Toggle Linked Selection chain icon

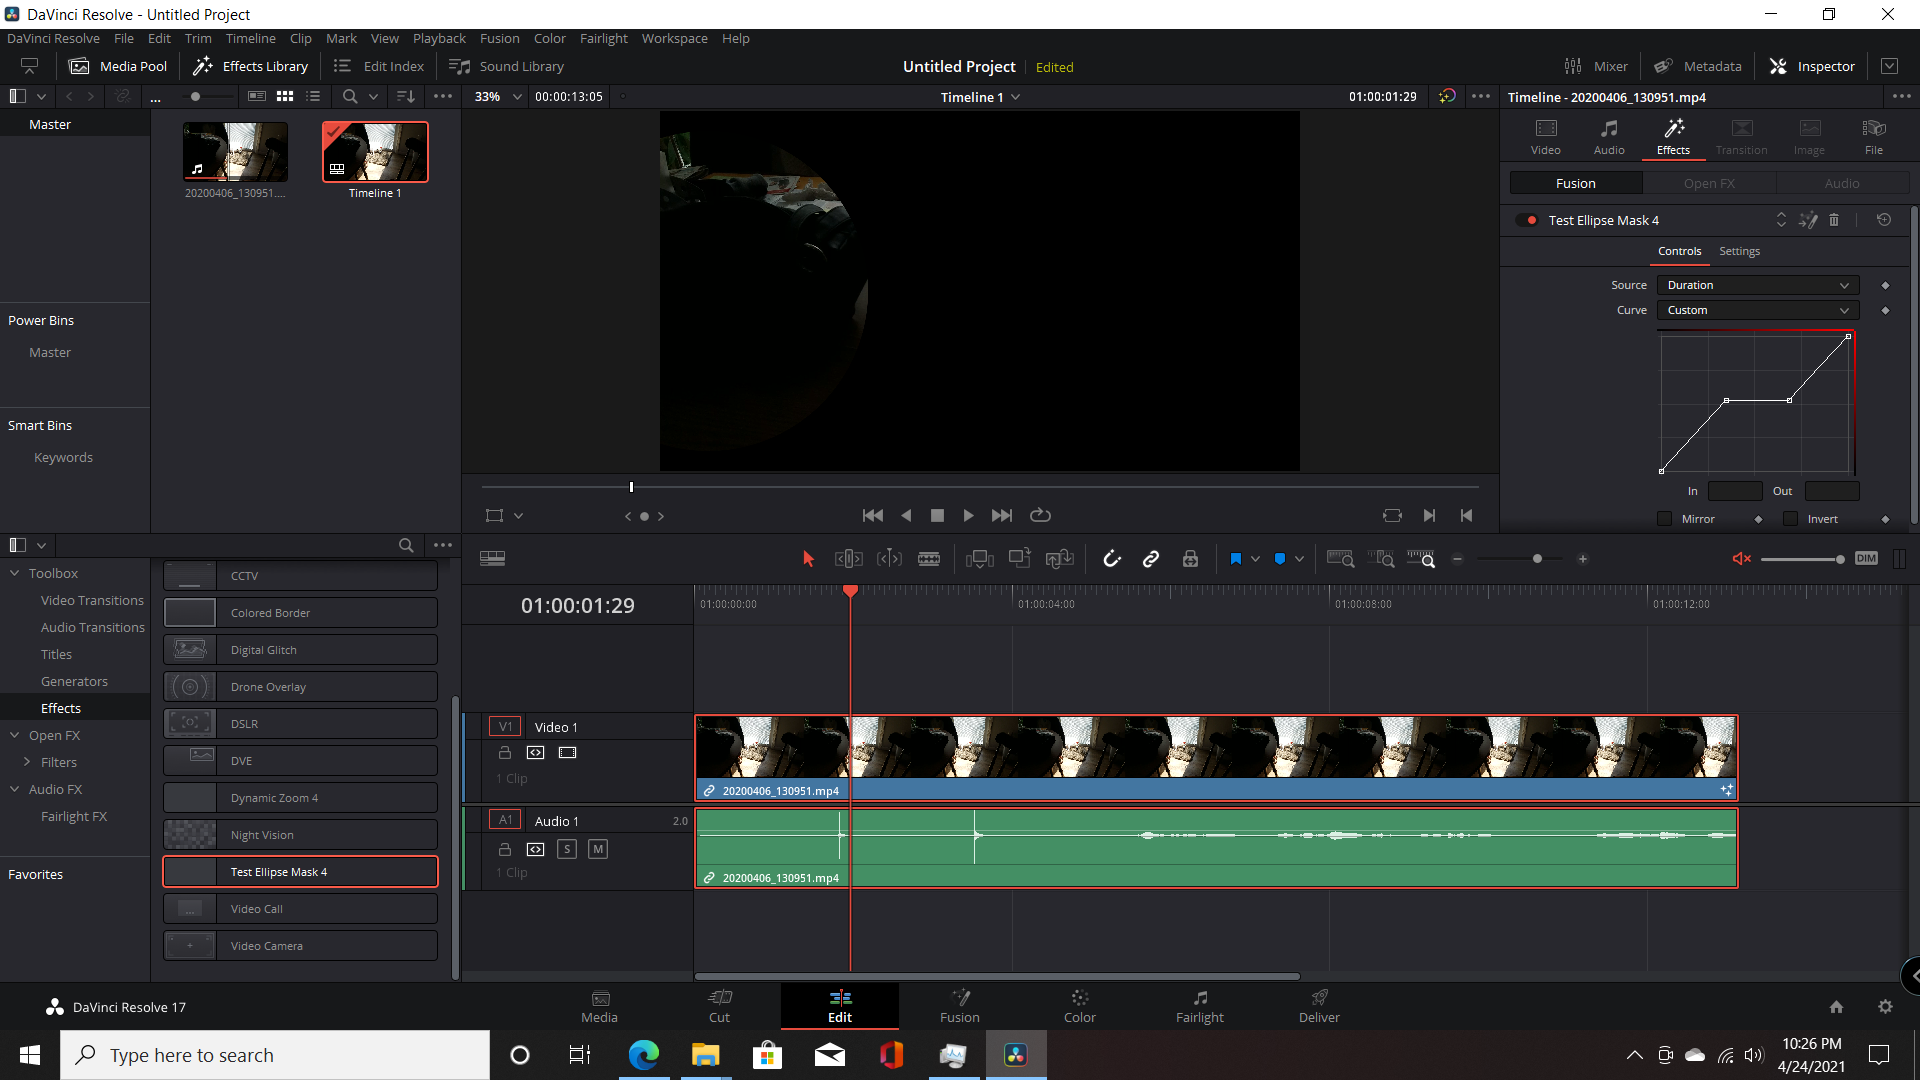click(x=1151, y=559)
